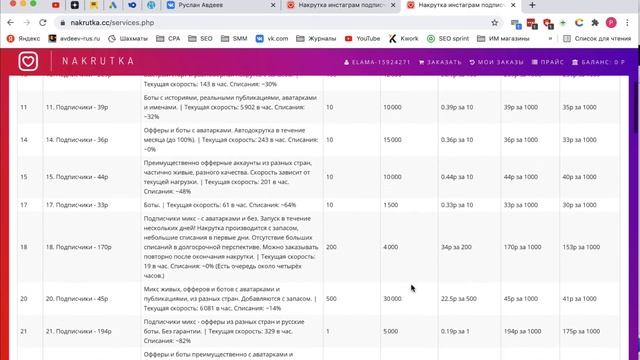Open the ELAMA-15924271 account menu item
Viewport: 640px width, 360px height.
pyautogui.click(x=377, y=62)
